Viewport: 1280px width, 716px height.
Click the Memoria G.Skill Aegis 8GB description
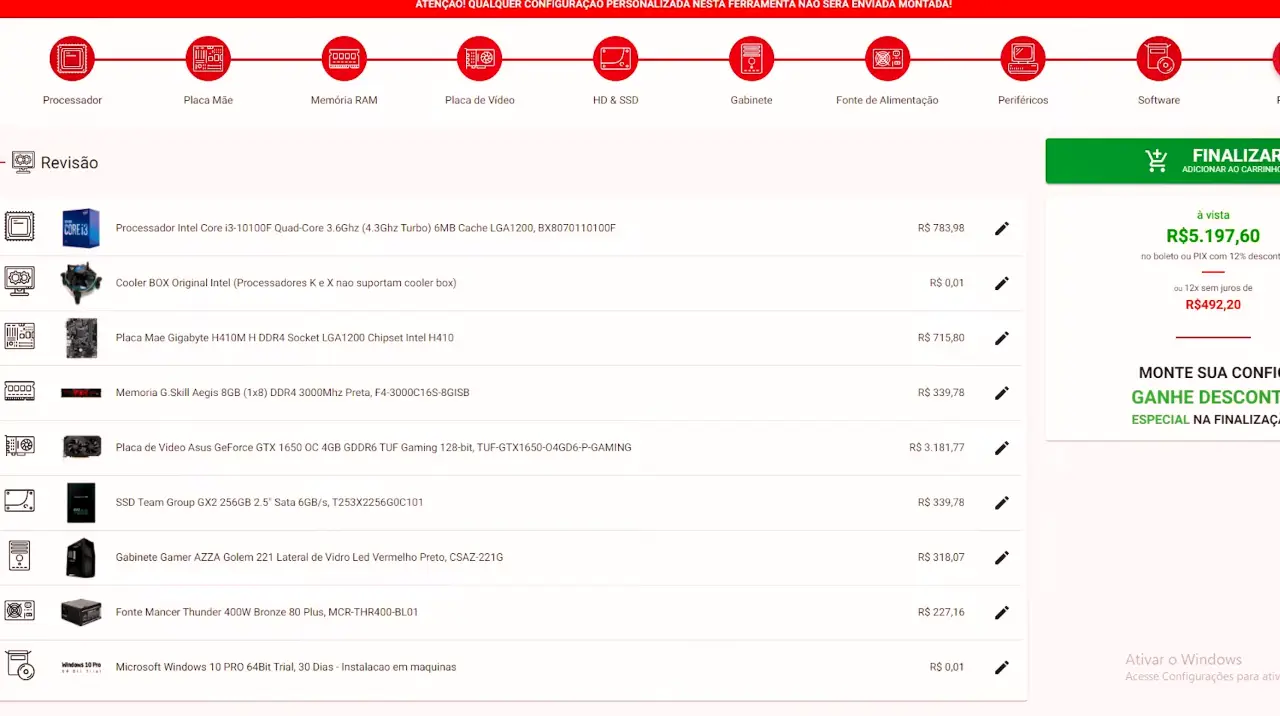coord(292,393)
